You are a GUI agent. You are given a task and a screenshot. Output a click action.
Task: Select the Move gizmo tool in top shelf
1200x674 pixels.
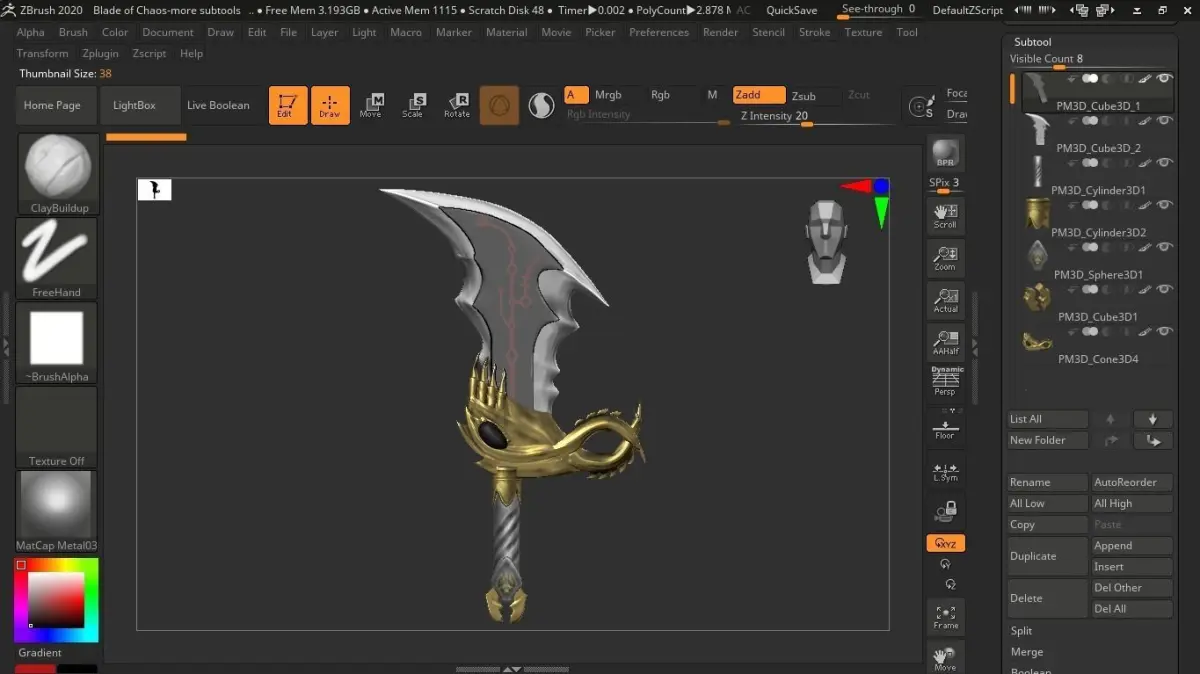[x=371, y=105]
